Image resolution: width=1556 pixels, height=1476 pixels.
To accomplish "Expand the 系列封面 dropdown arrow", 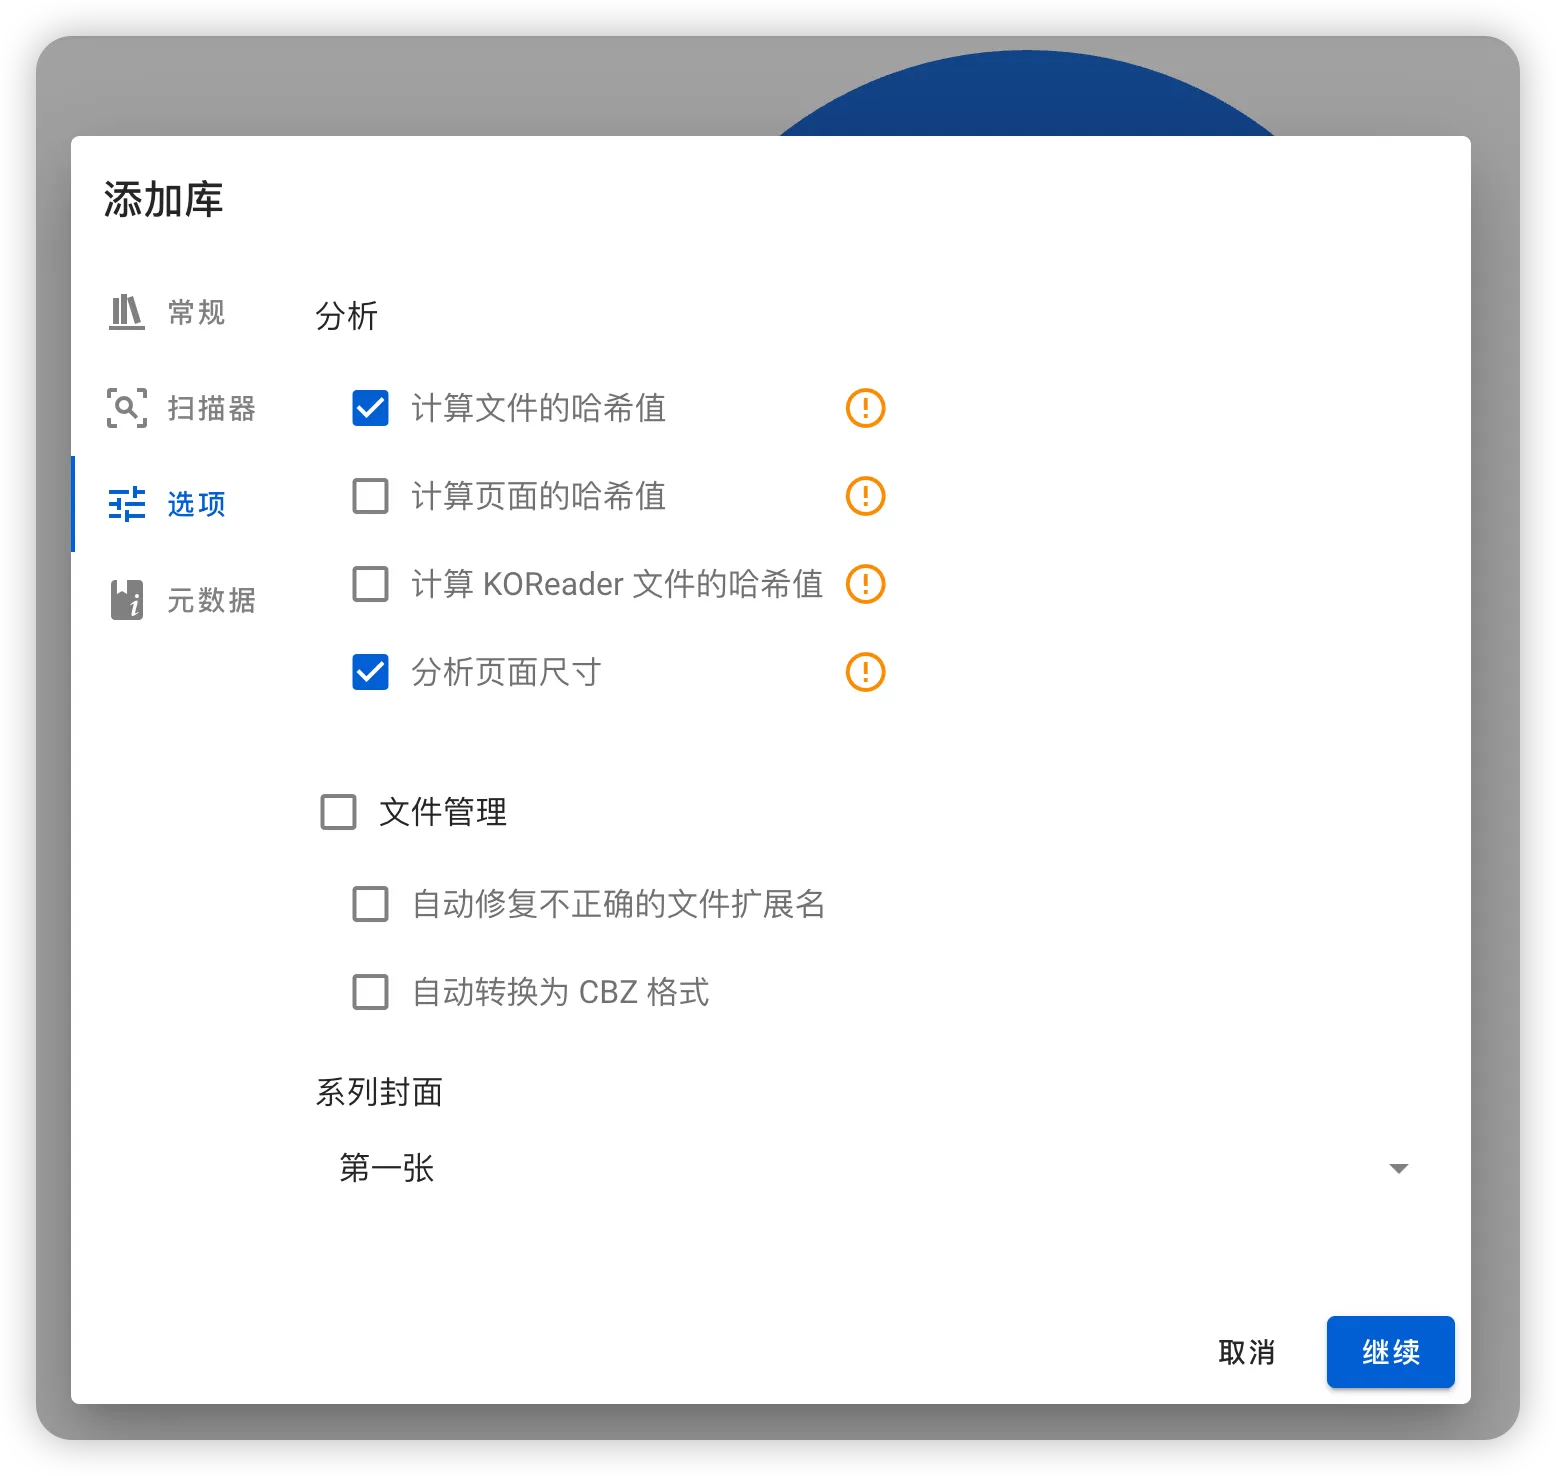I will 1399,1168.
